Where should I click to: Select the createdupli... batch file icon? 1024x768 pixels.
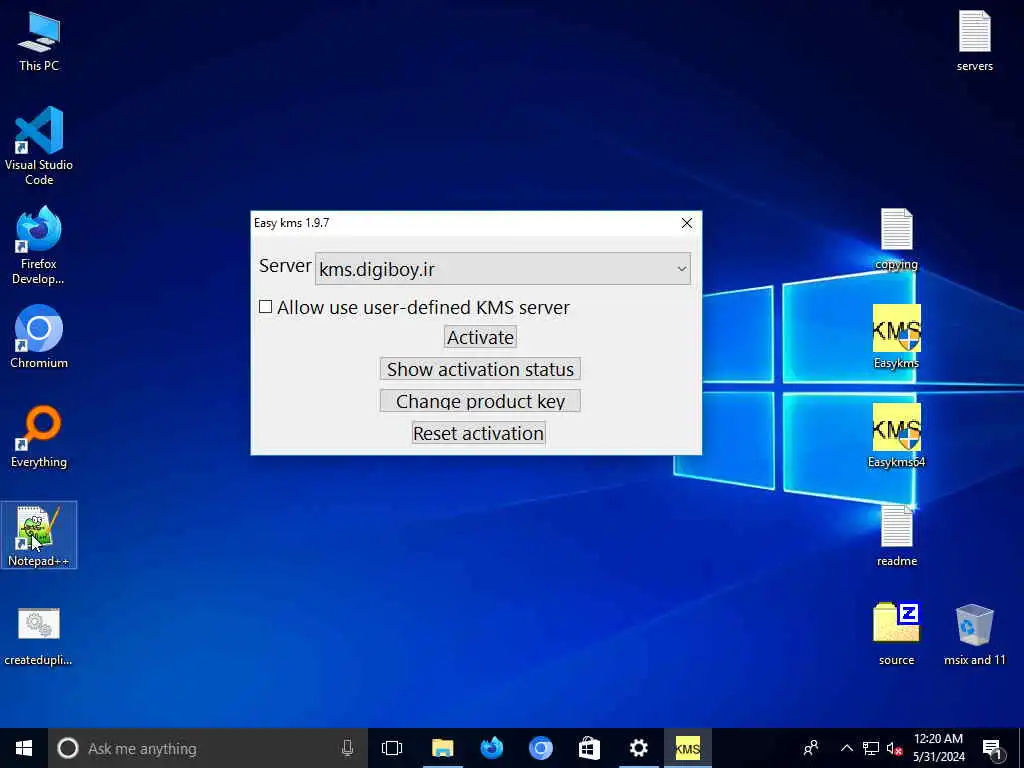pyautogui.click(x=39, y=636)
